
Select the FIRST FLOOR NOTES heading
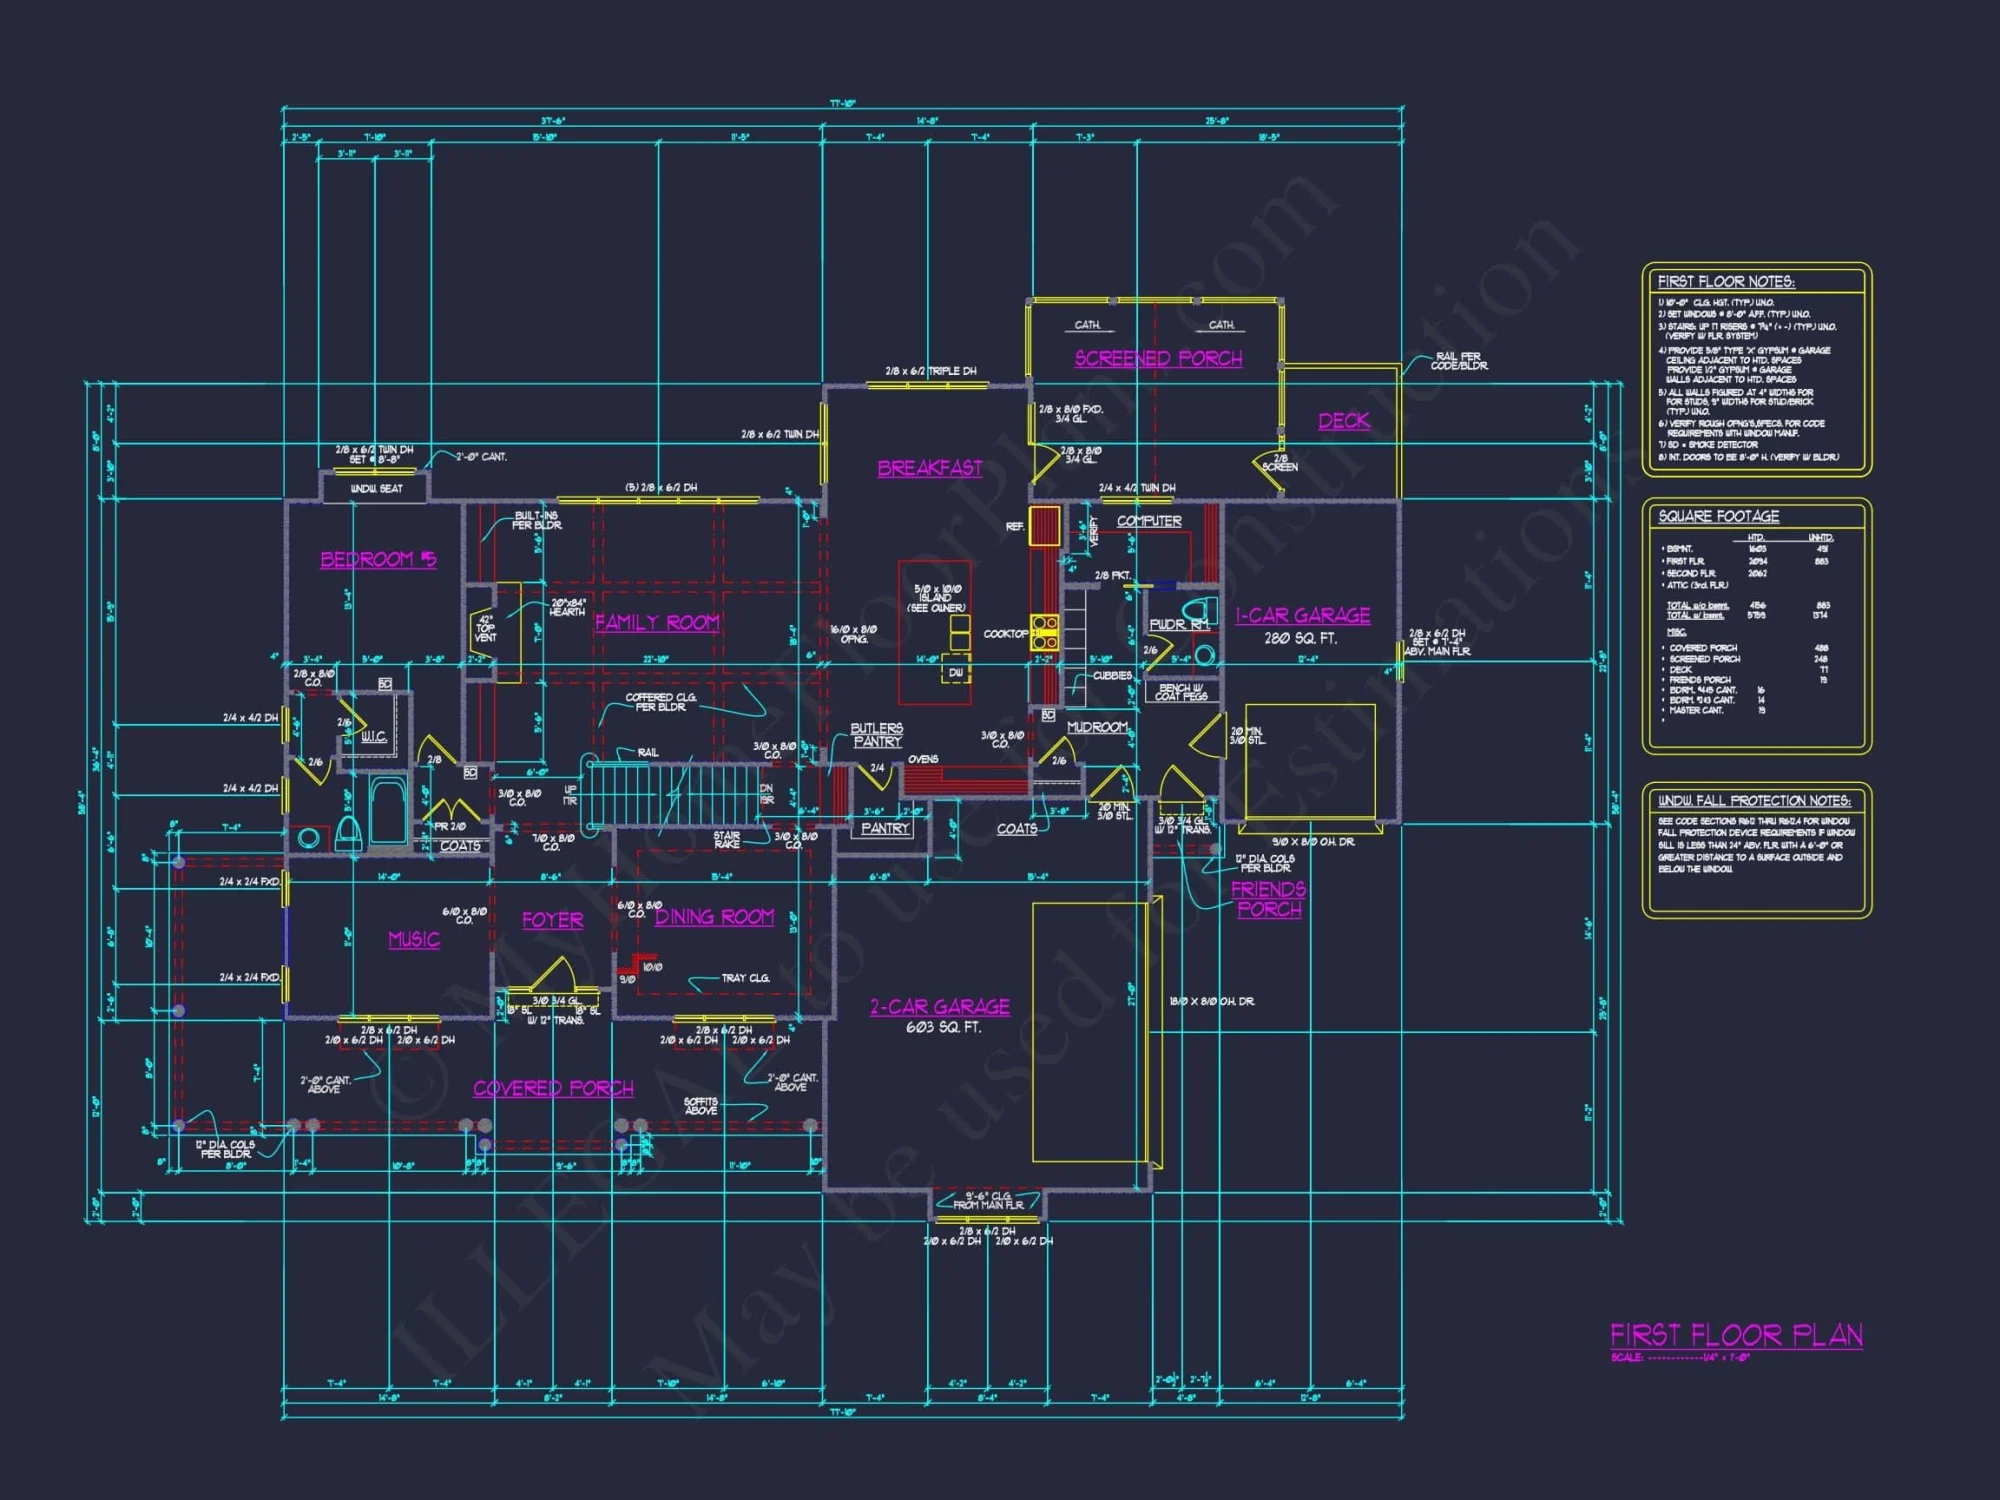(1725, 282)
